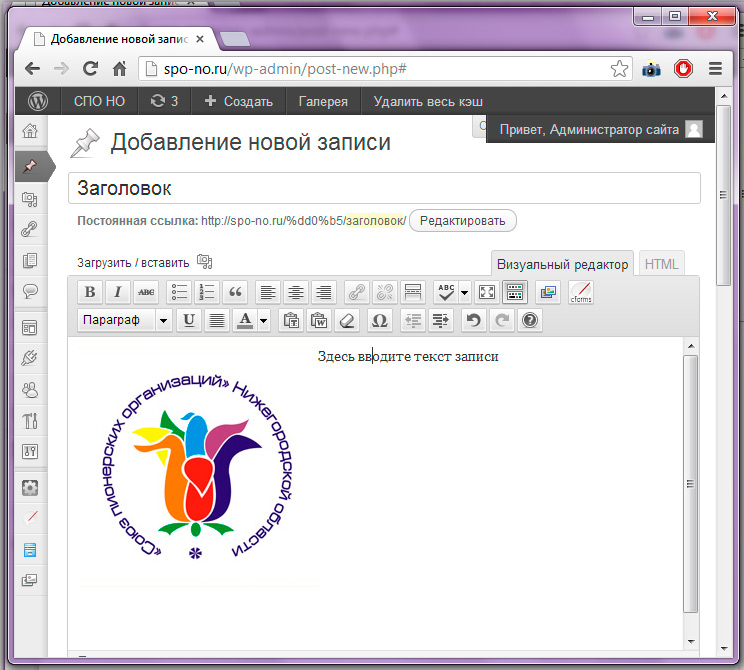Toggle fullscreen editing mode
Viewport: 744px width, 670px height.
[x=487, y=292]
